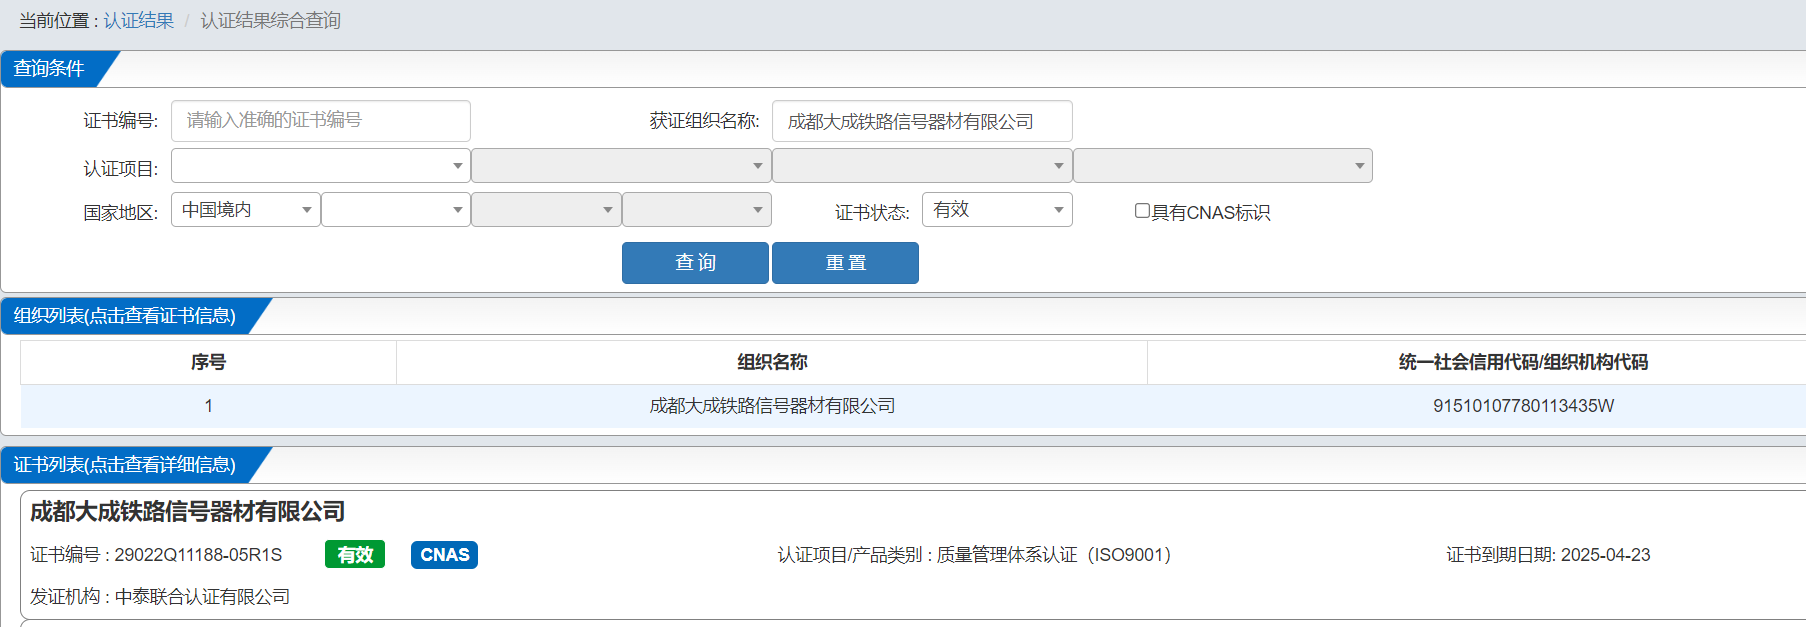Click the issuer 中泰联合认证有限公司
1806x627 pixels.
pyautogui.click(x=202, y=597)
